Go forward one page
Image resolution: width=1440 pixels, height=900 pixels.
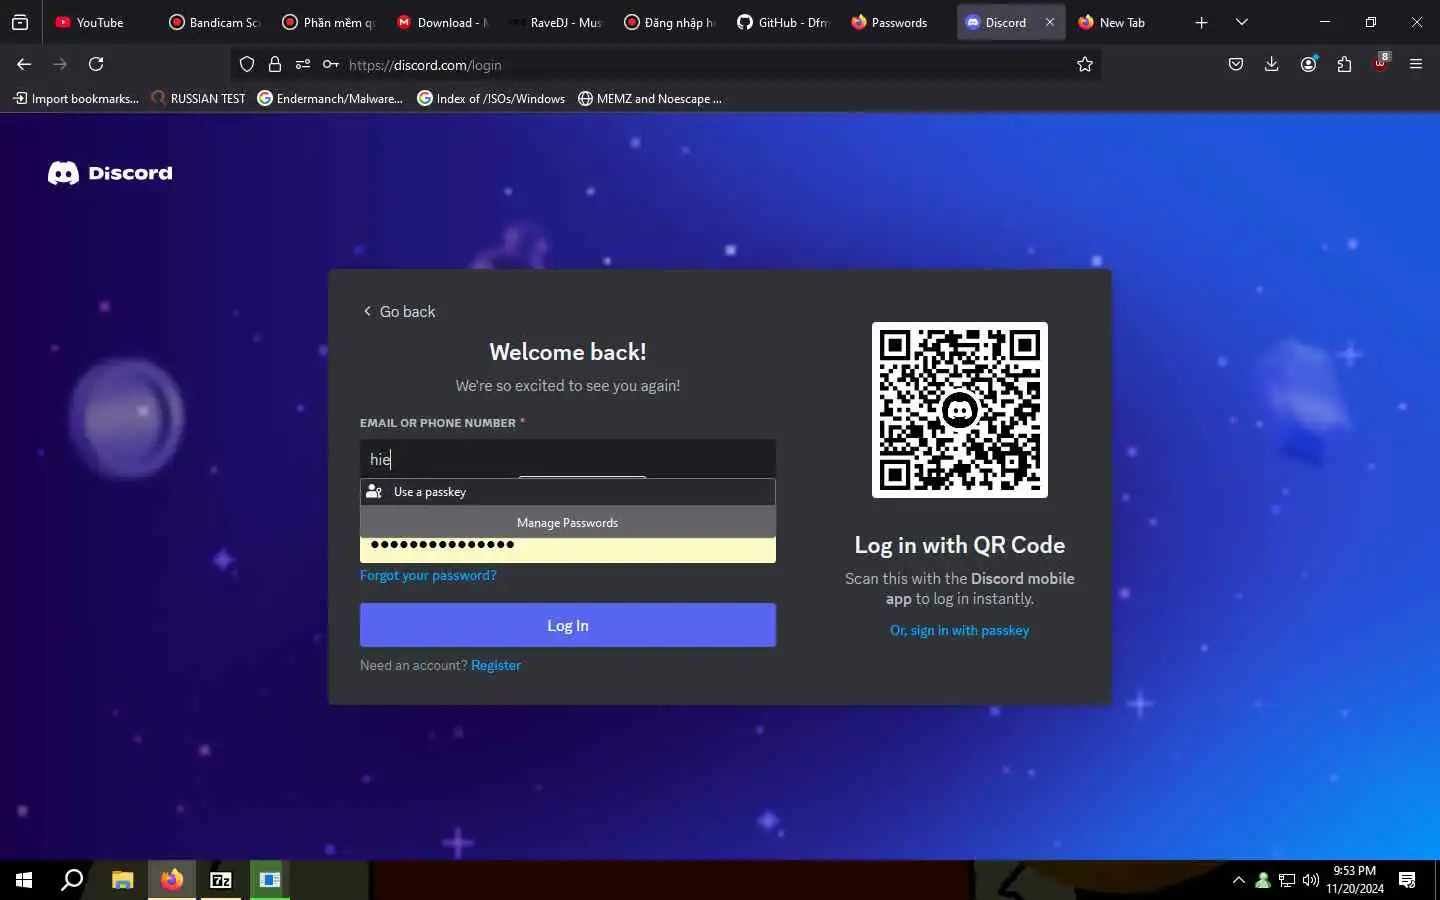pos(60,64)
